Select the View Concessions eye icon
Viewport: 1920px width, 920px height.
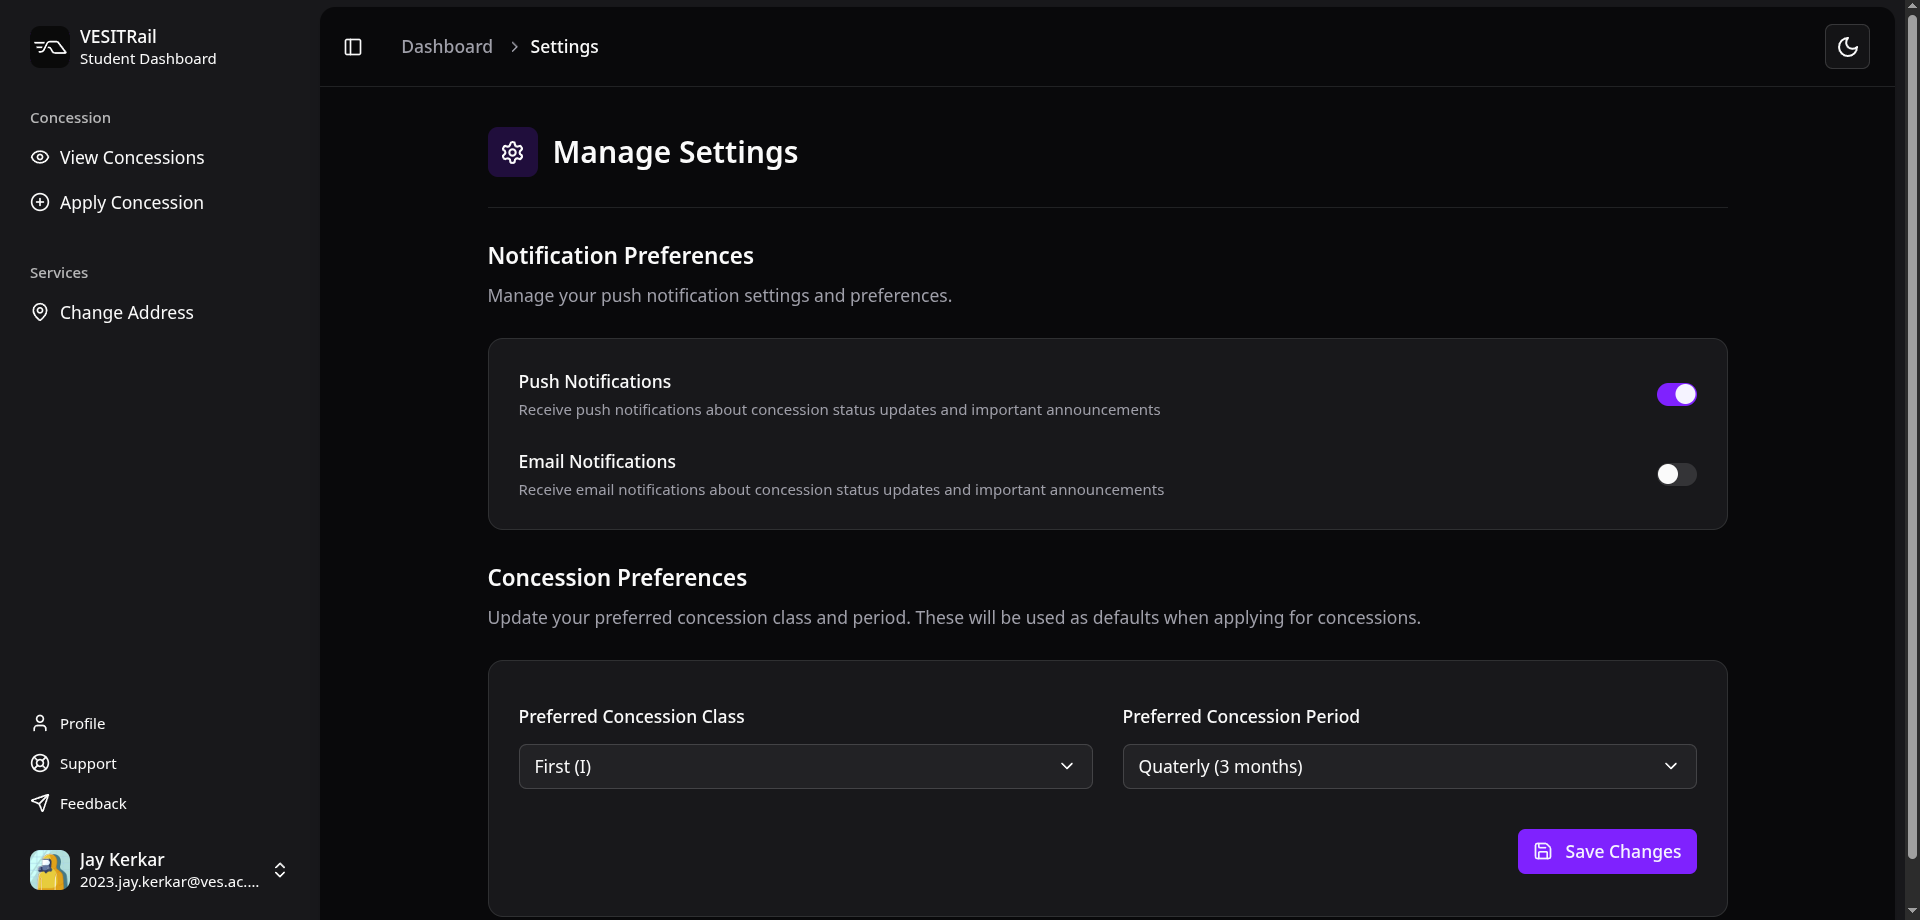pyautogui.click(x=40, y=157)
